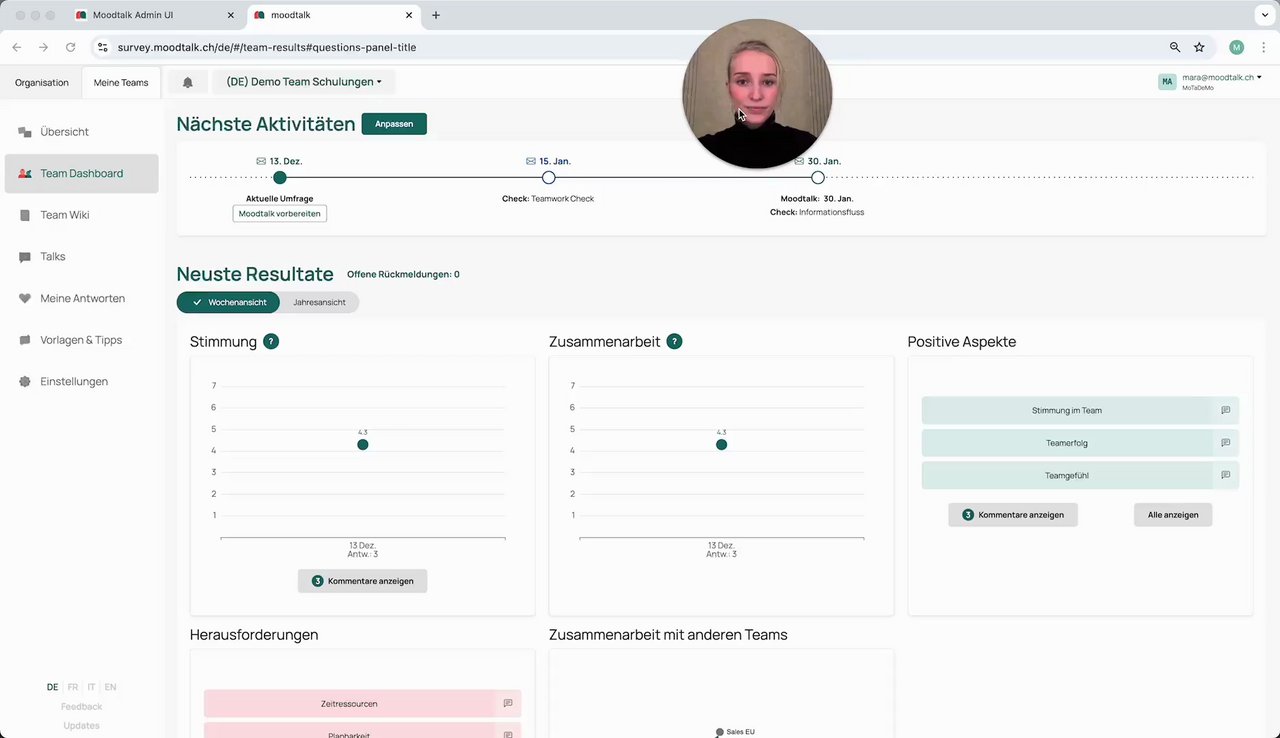Viewport: 1280px width, 738px height.
Task: Open Stimmung help question mark
Action: (271, 341)
